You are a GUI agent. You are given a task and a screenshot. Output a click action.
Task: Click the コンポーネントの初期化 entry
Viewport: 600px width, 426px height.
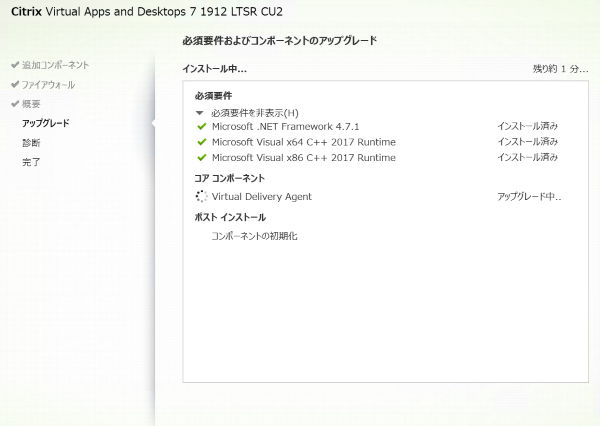[254, 236]
